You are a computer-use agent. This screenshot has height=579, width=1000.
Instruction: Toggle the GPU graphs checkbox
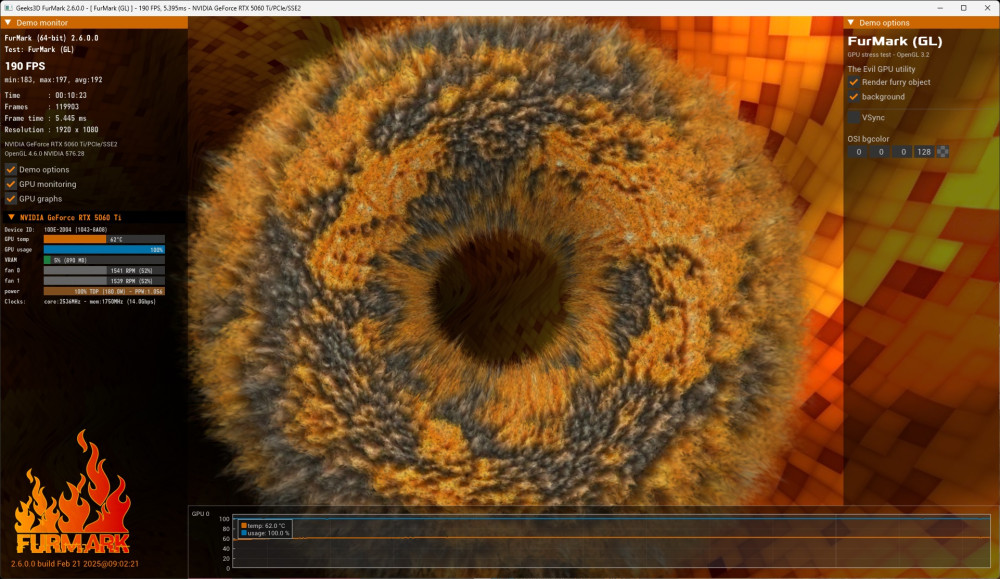coord(10,199)
